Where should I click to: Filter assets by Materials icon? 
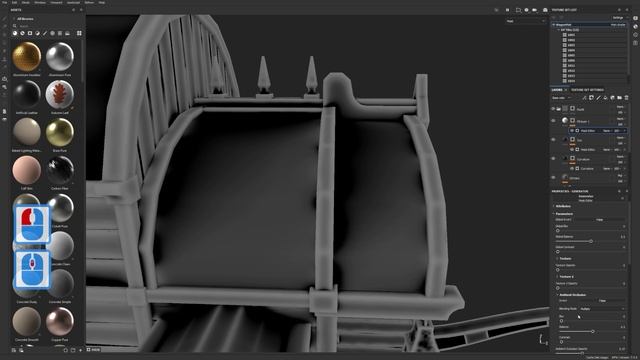pos(15,33)
